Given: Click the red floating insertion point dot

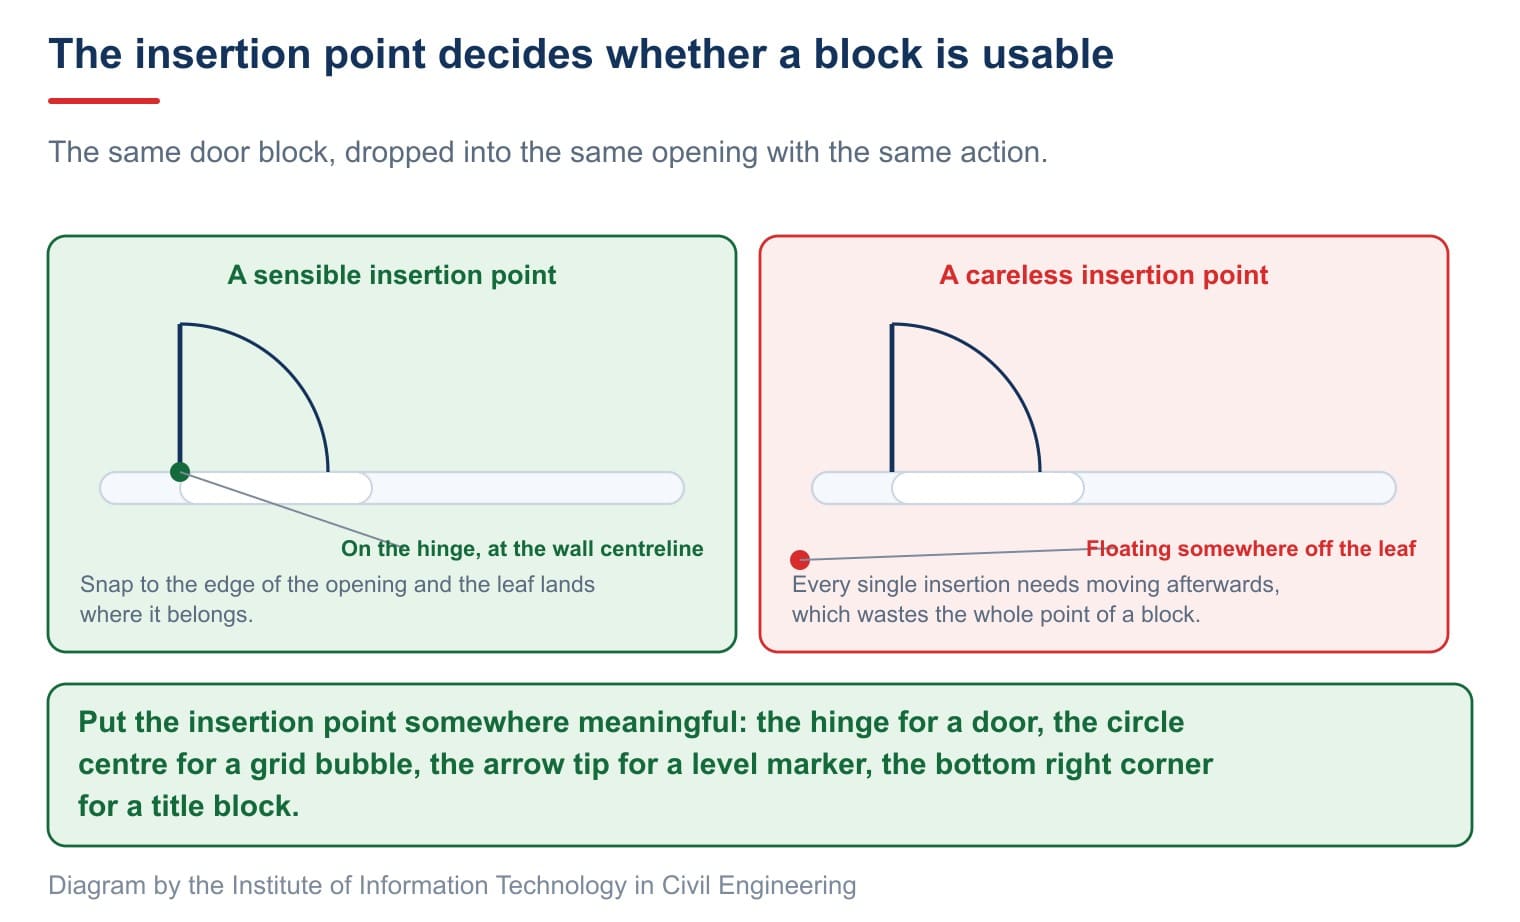Looking at the screenshot, I should [x=800, y=560].
